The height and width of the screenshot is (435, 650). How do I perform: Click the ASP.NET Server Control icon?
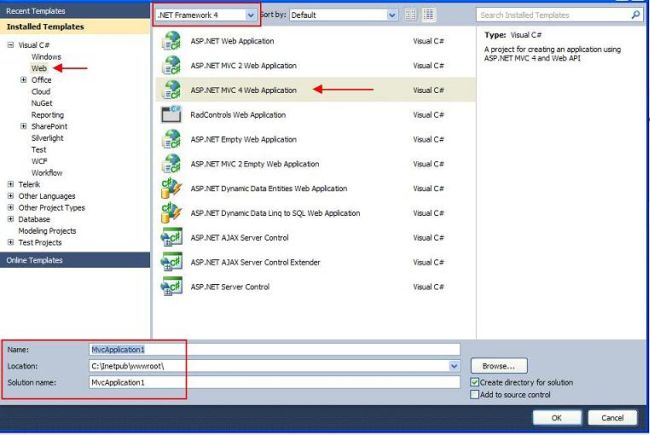click(171, 287)
